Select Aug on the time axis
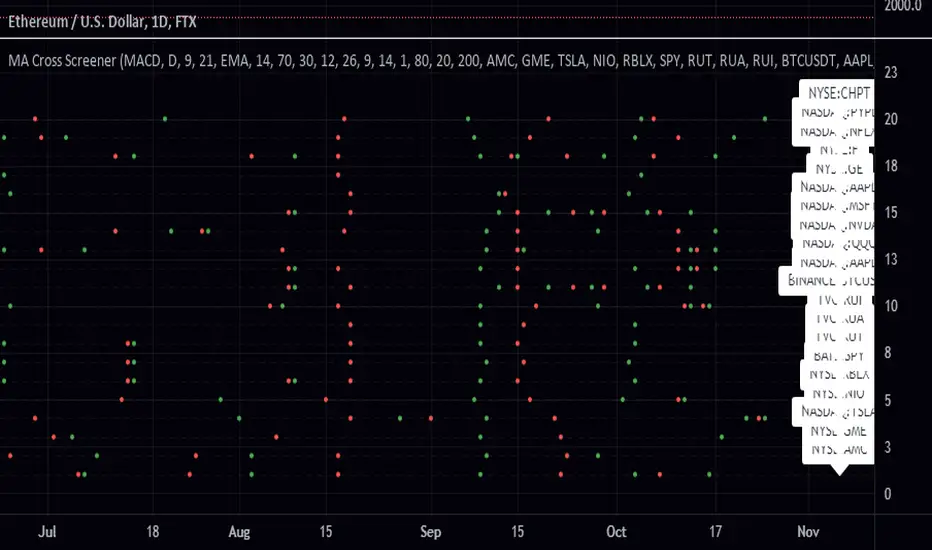This screenshot has height=550, width=932. 240,531
